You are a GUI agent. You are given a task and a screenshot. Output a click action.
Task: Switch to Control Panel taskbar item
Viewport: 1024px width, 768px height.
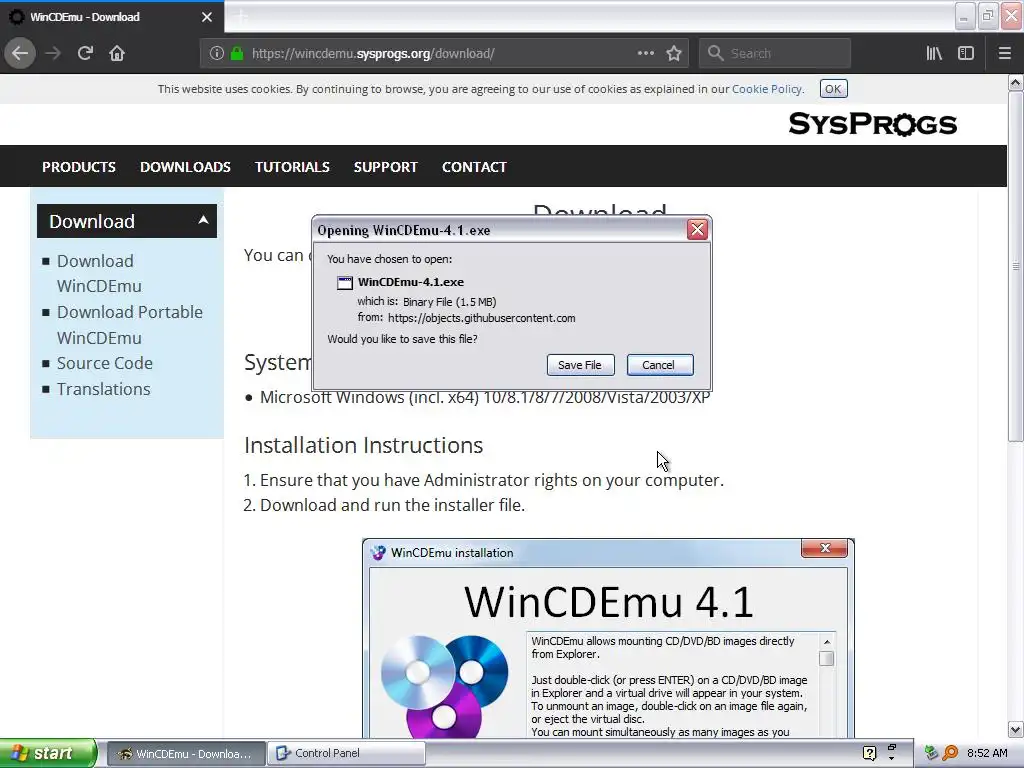tap(347, 754)
